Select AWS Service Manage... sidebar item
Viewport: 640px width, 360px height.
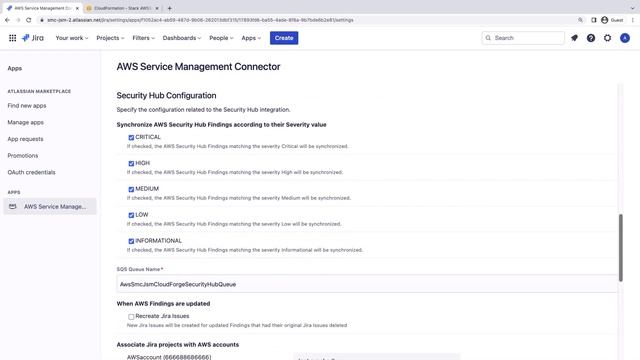click(x=50, y=207)
